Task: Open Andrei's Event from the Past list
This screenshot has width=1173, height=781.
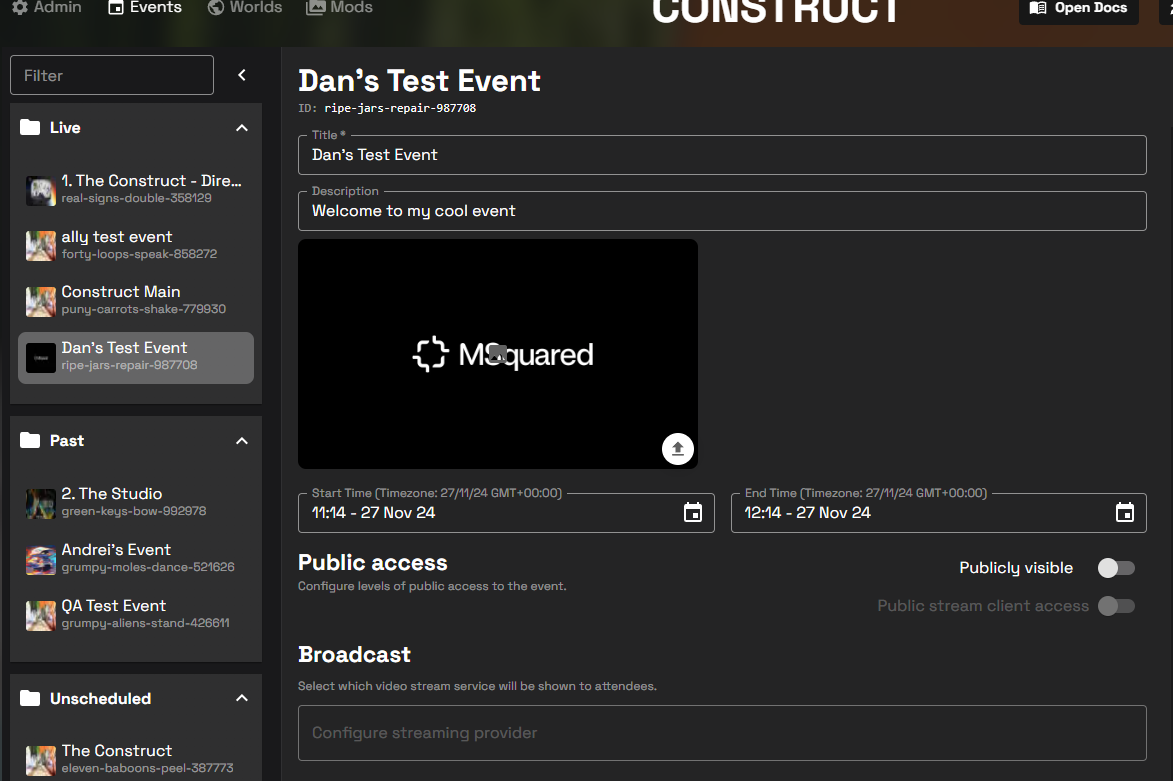Action: click(135, 558)
